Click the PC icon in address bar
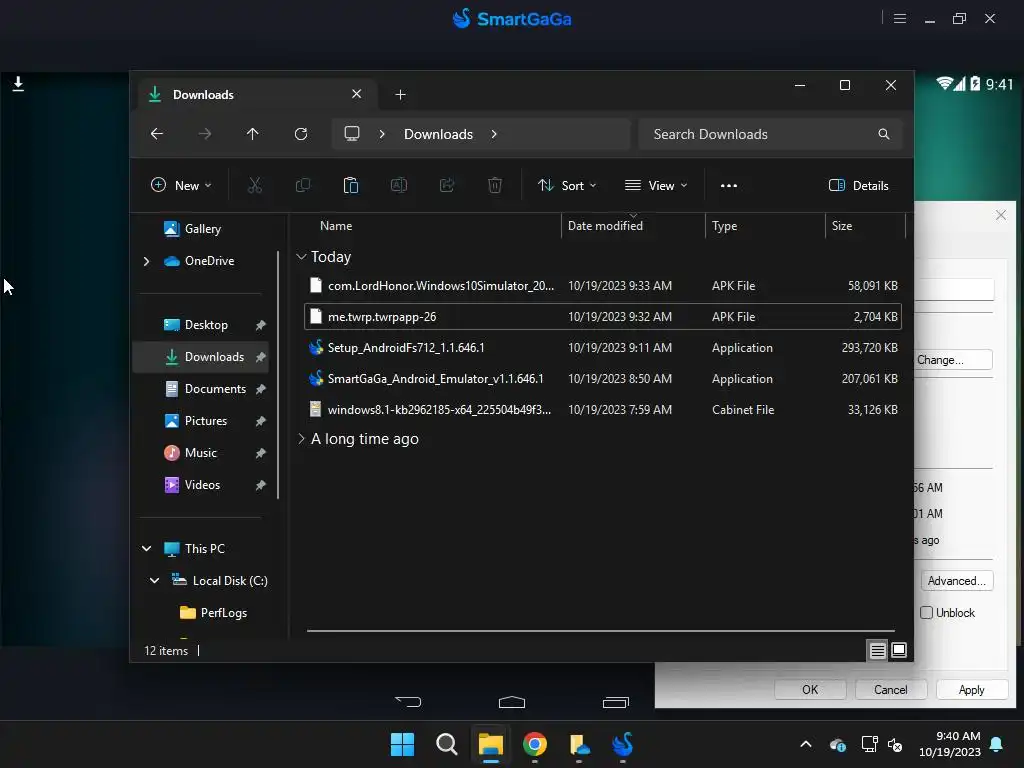Image resolution: width=1024 pixels, height=768 pixels. click(352, 134)
